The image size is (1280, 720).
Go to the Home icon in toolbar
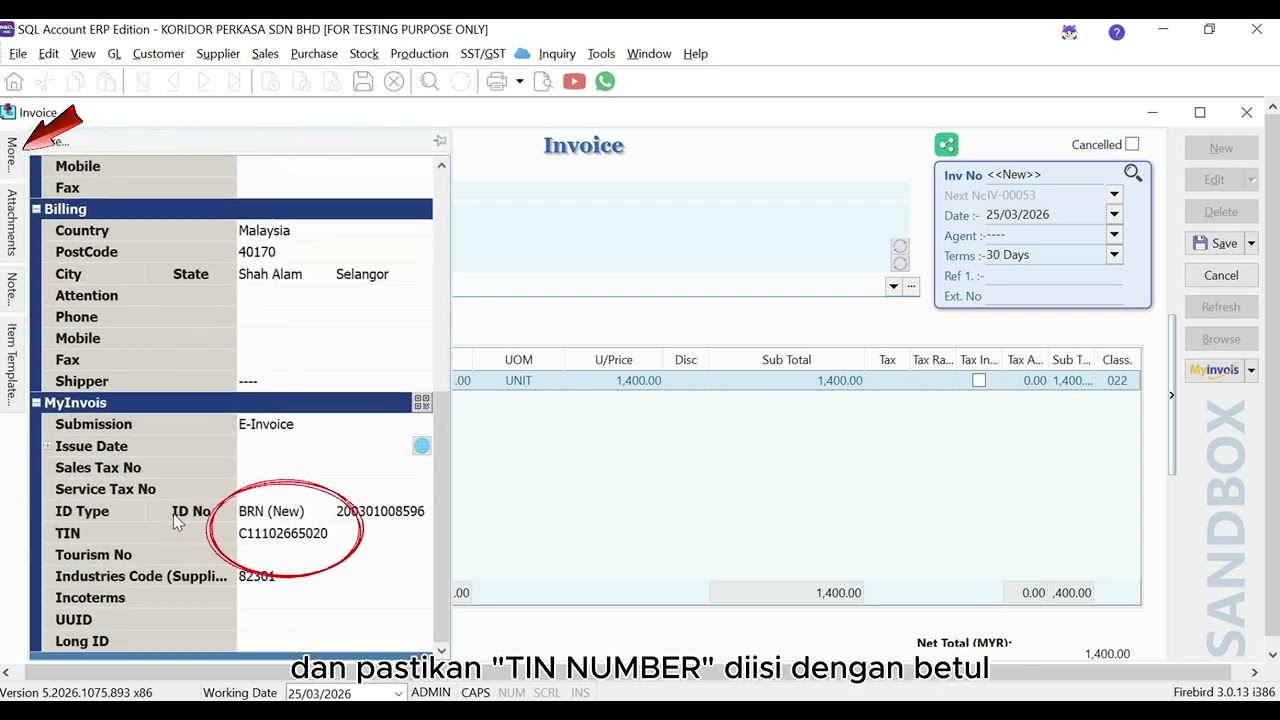14,82
